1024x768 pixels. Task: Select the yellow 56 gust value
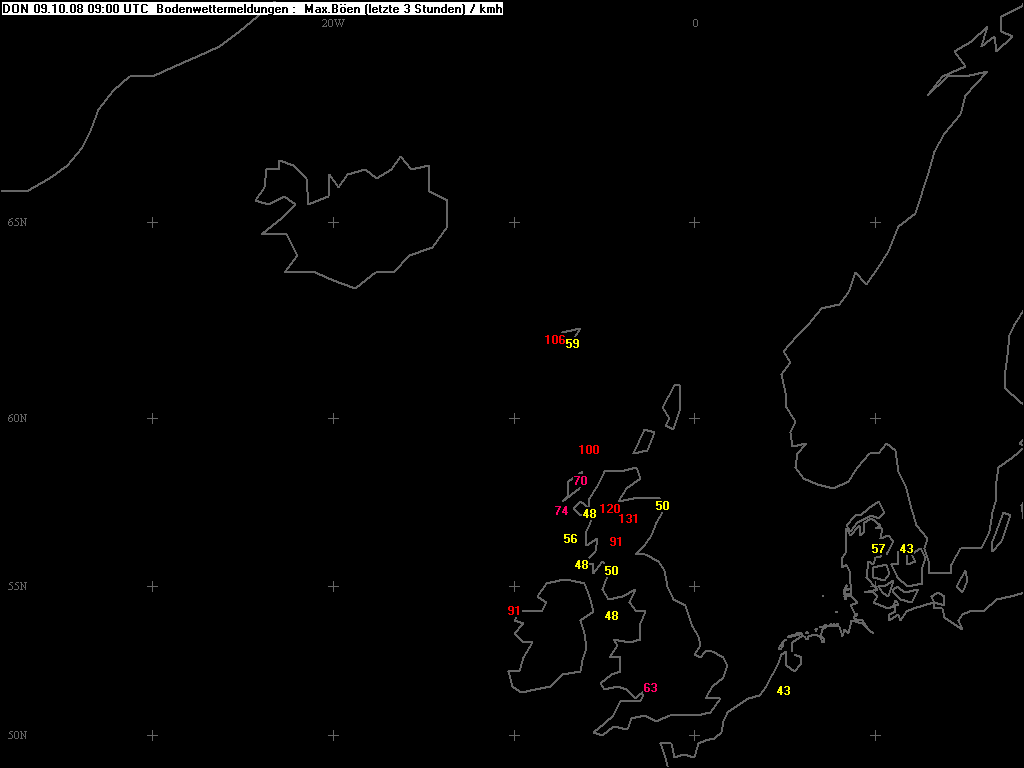click(570, 539)
